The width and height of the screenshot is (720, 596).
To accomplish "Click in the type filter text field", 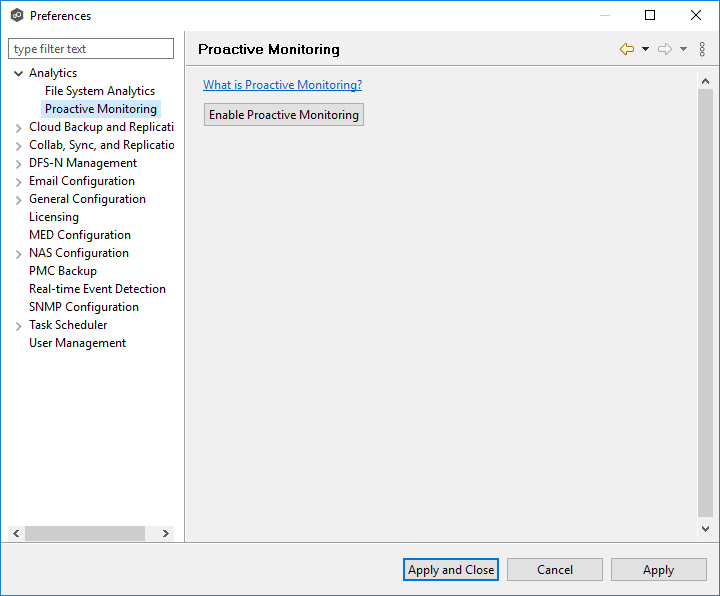I will pyautogui.click(x=91, y=49).
